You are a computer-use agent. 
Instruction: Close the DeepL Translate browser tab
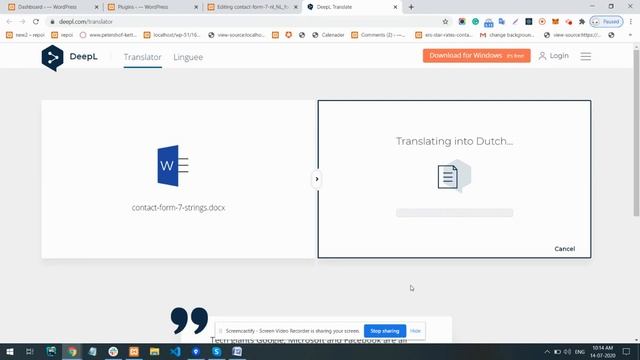(395, 7)
